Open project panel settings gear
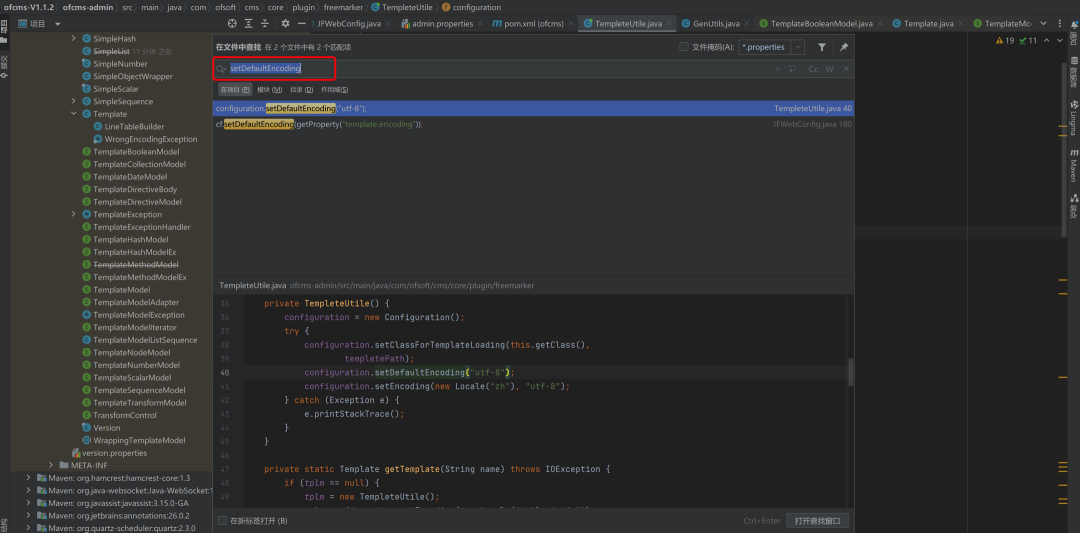The height and width of the screenshot is (533, 1080). tap(285, 23)
